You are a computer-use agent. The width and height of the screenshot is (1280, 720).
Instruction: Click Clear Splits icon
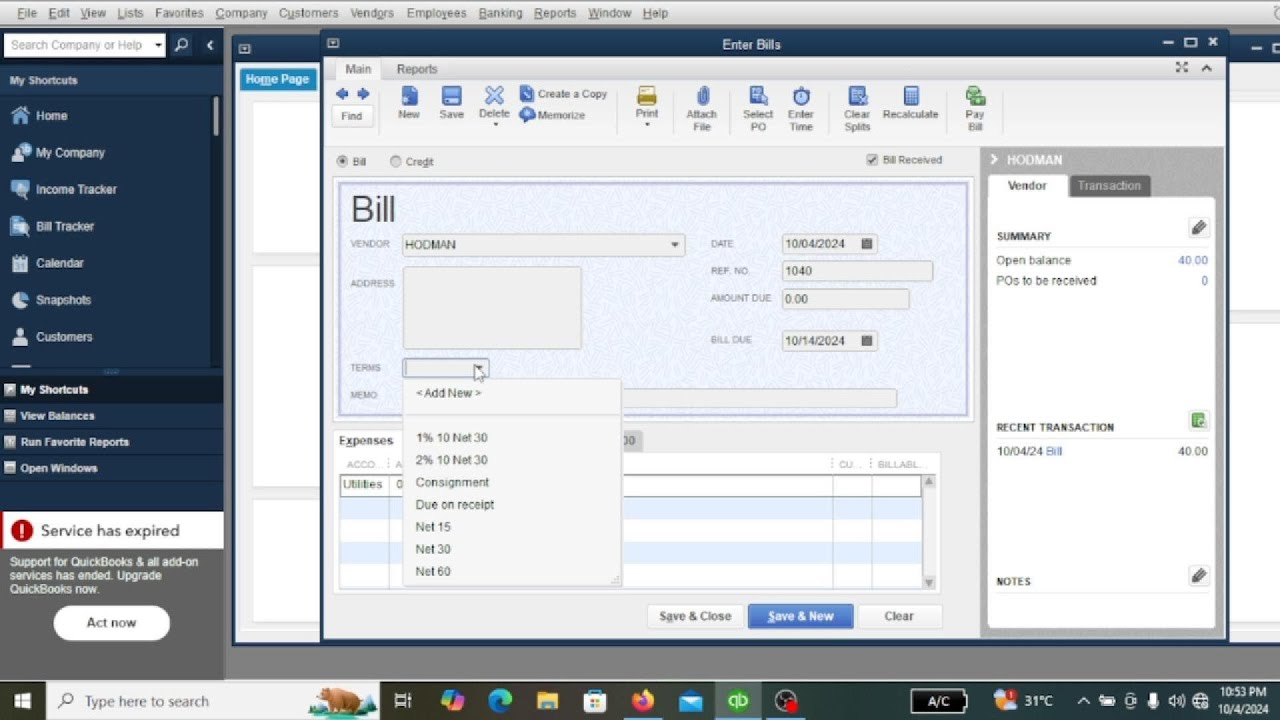click(x=857, y=108)
